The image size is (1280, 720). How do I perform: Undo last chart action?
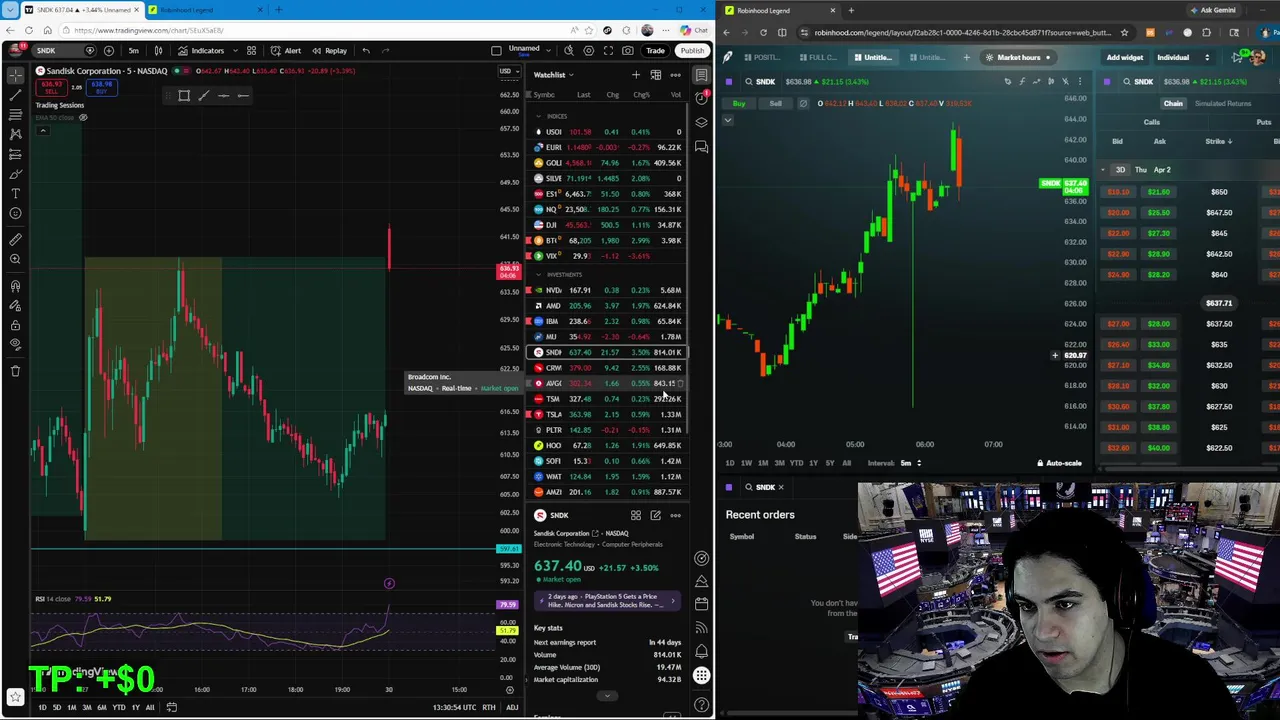366,50
